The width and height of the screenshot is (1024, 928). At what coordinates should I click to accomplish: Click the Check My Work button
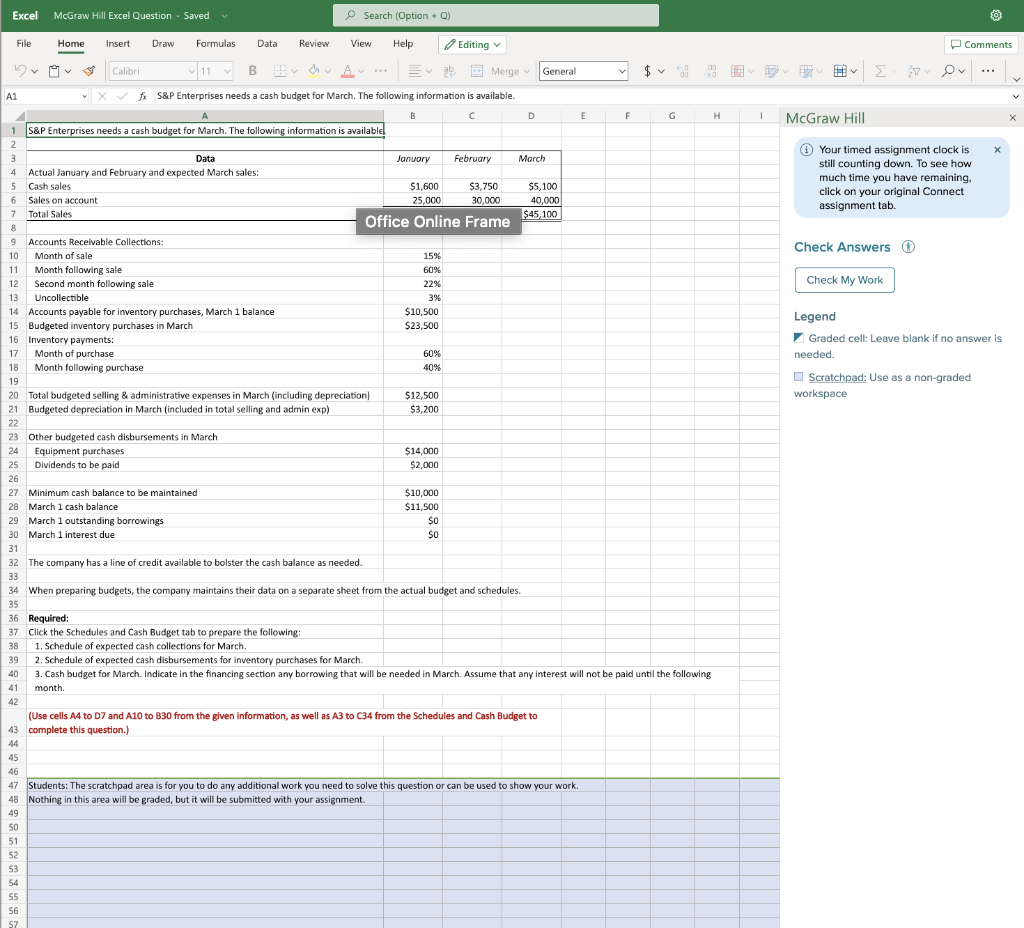click(x=844, y=280)
